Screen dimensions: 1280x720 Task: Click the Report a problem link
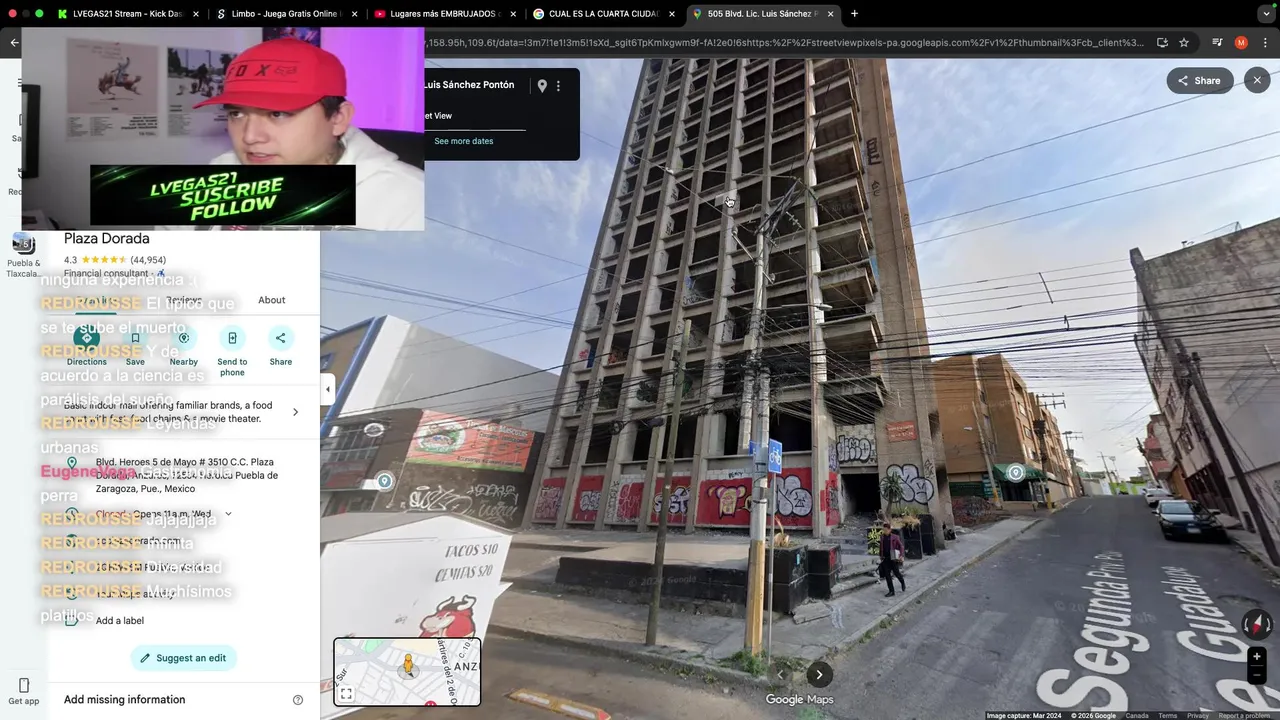point(1244,716)
